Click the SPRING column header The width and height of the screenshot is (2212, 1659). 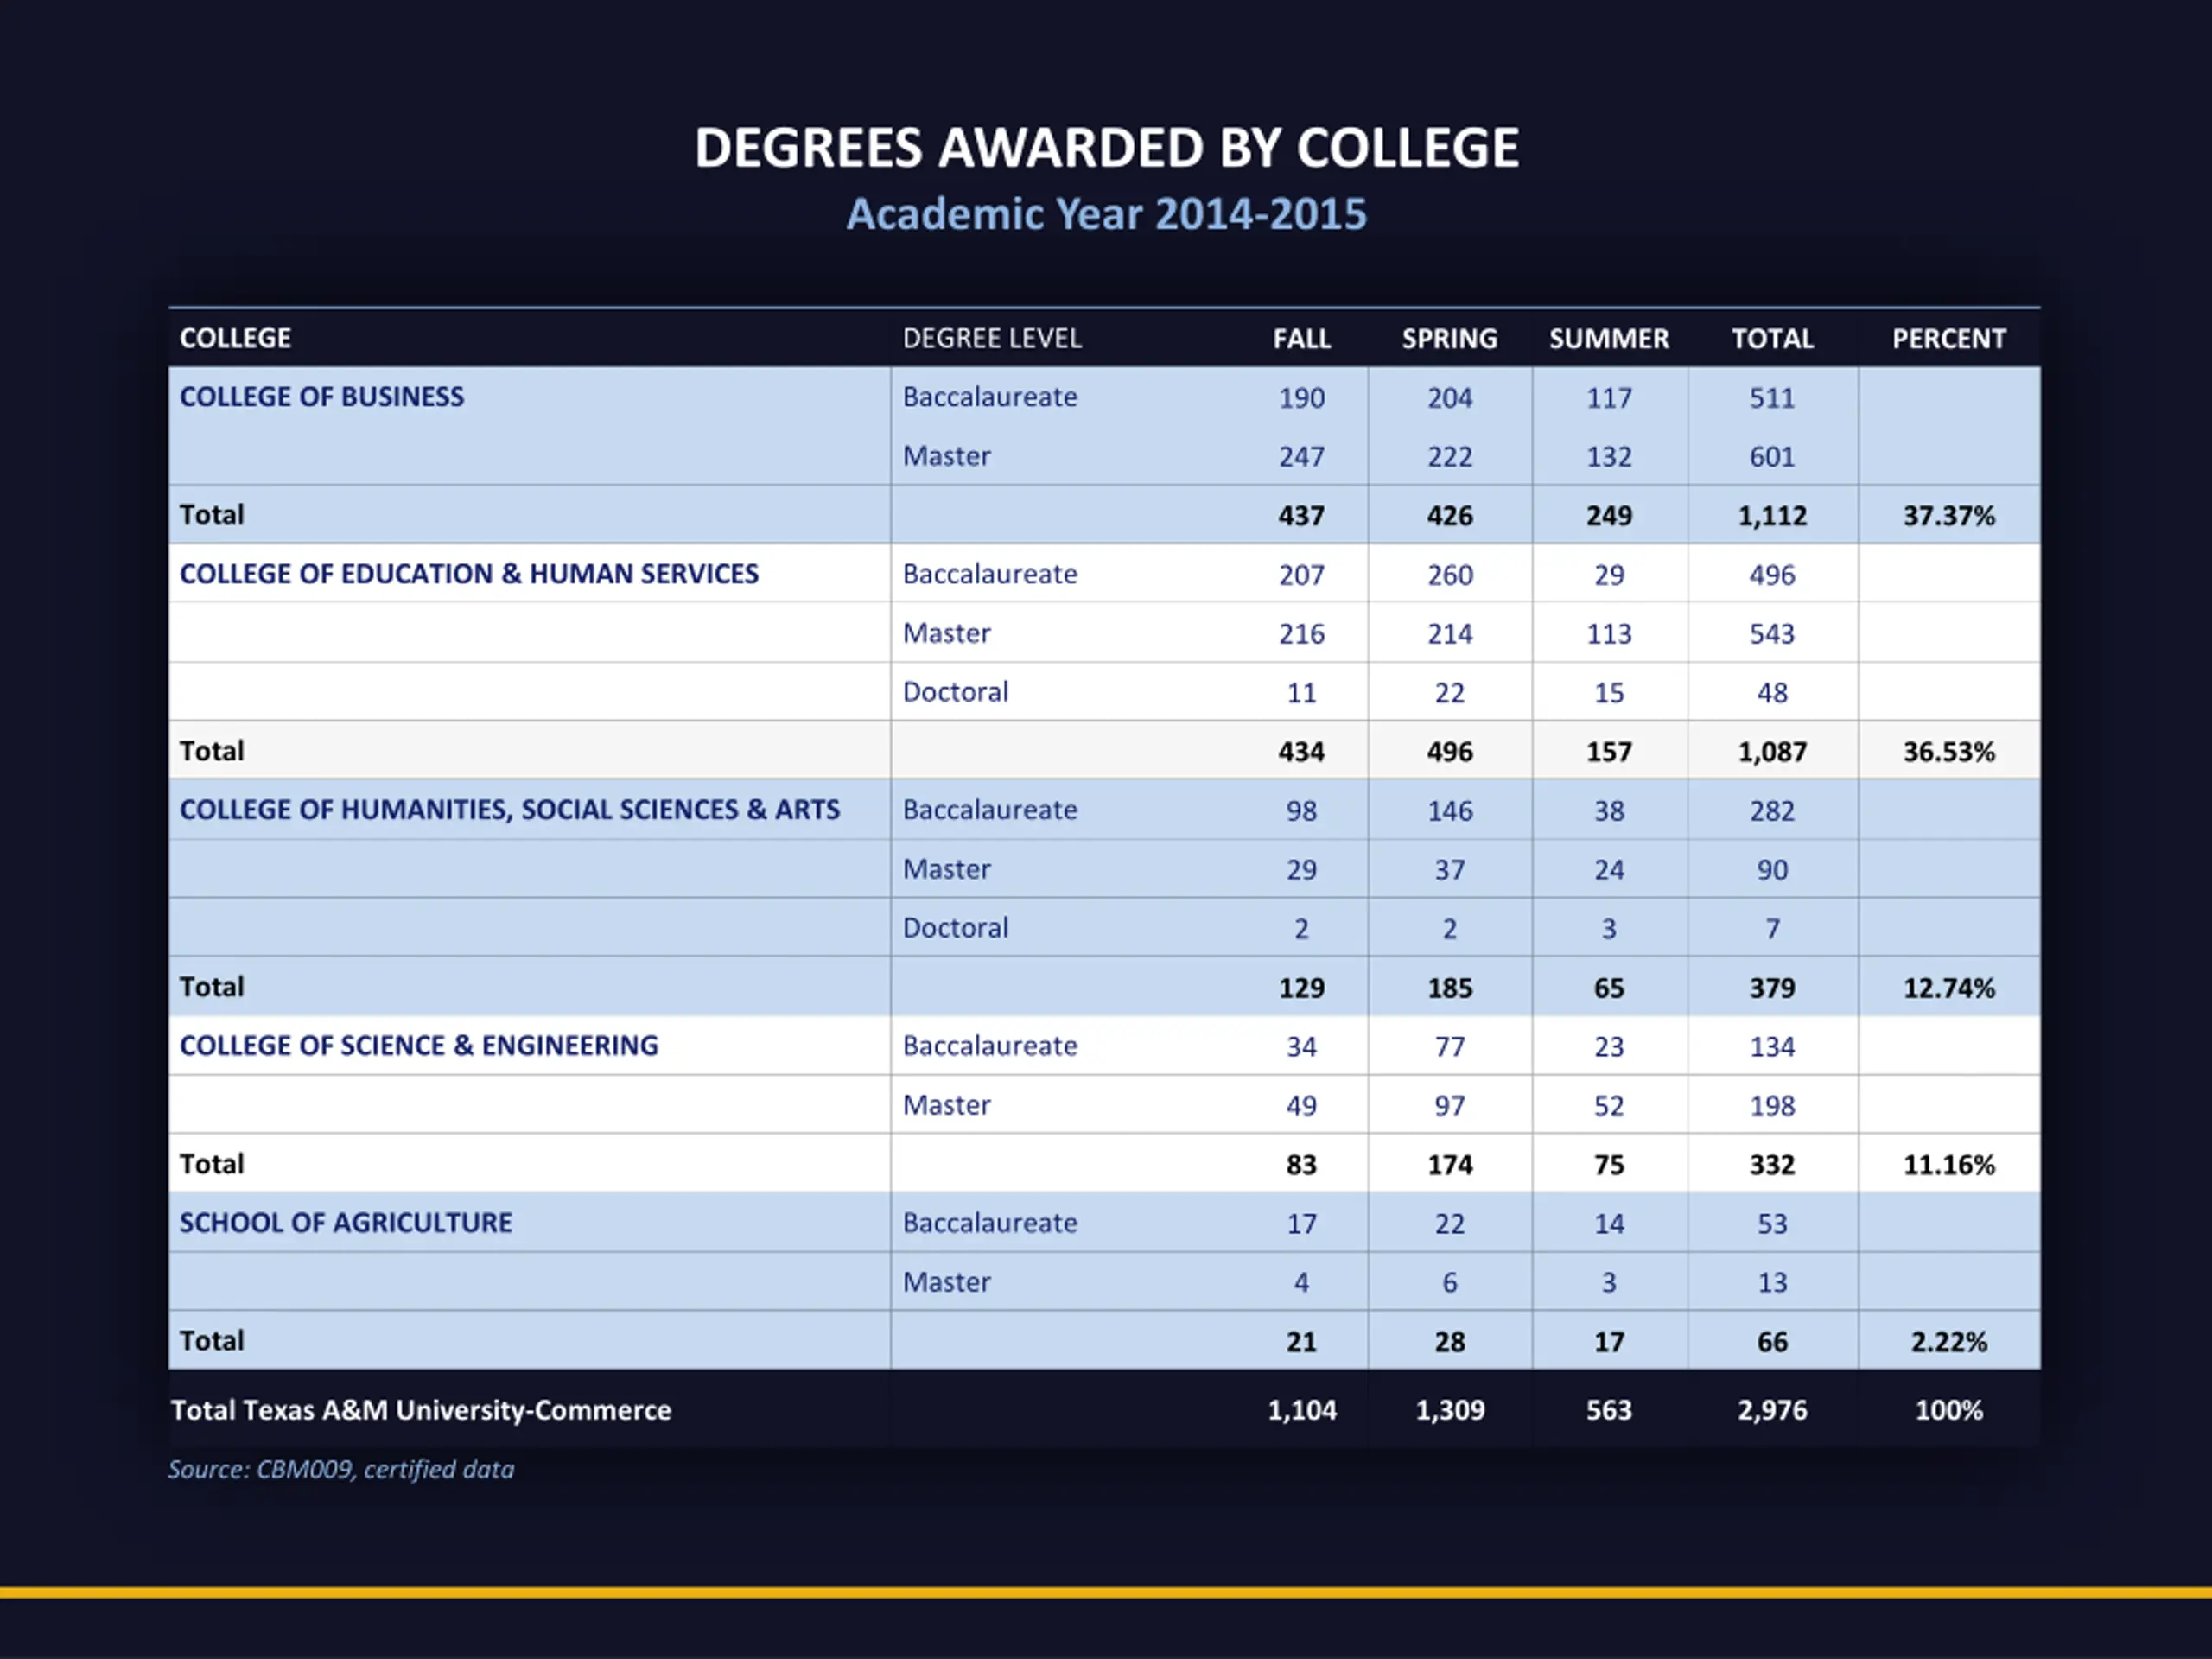click(1449, 339)
